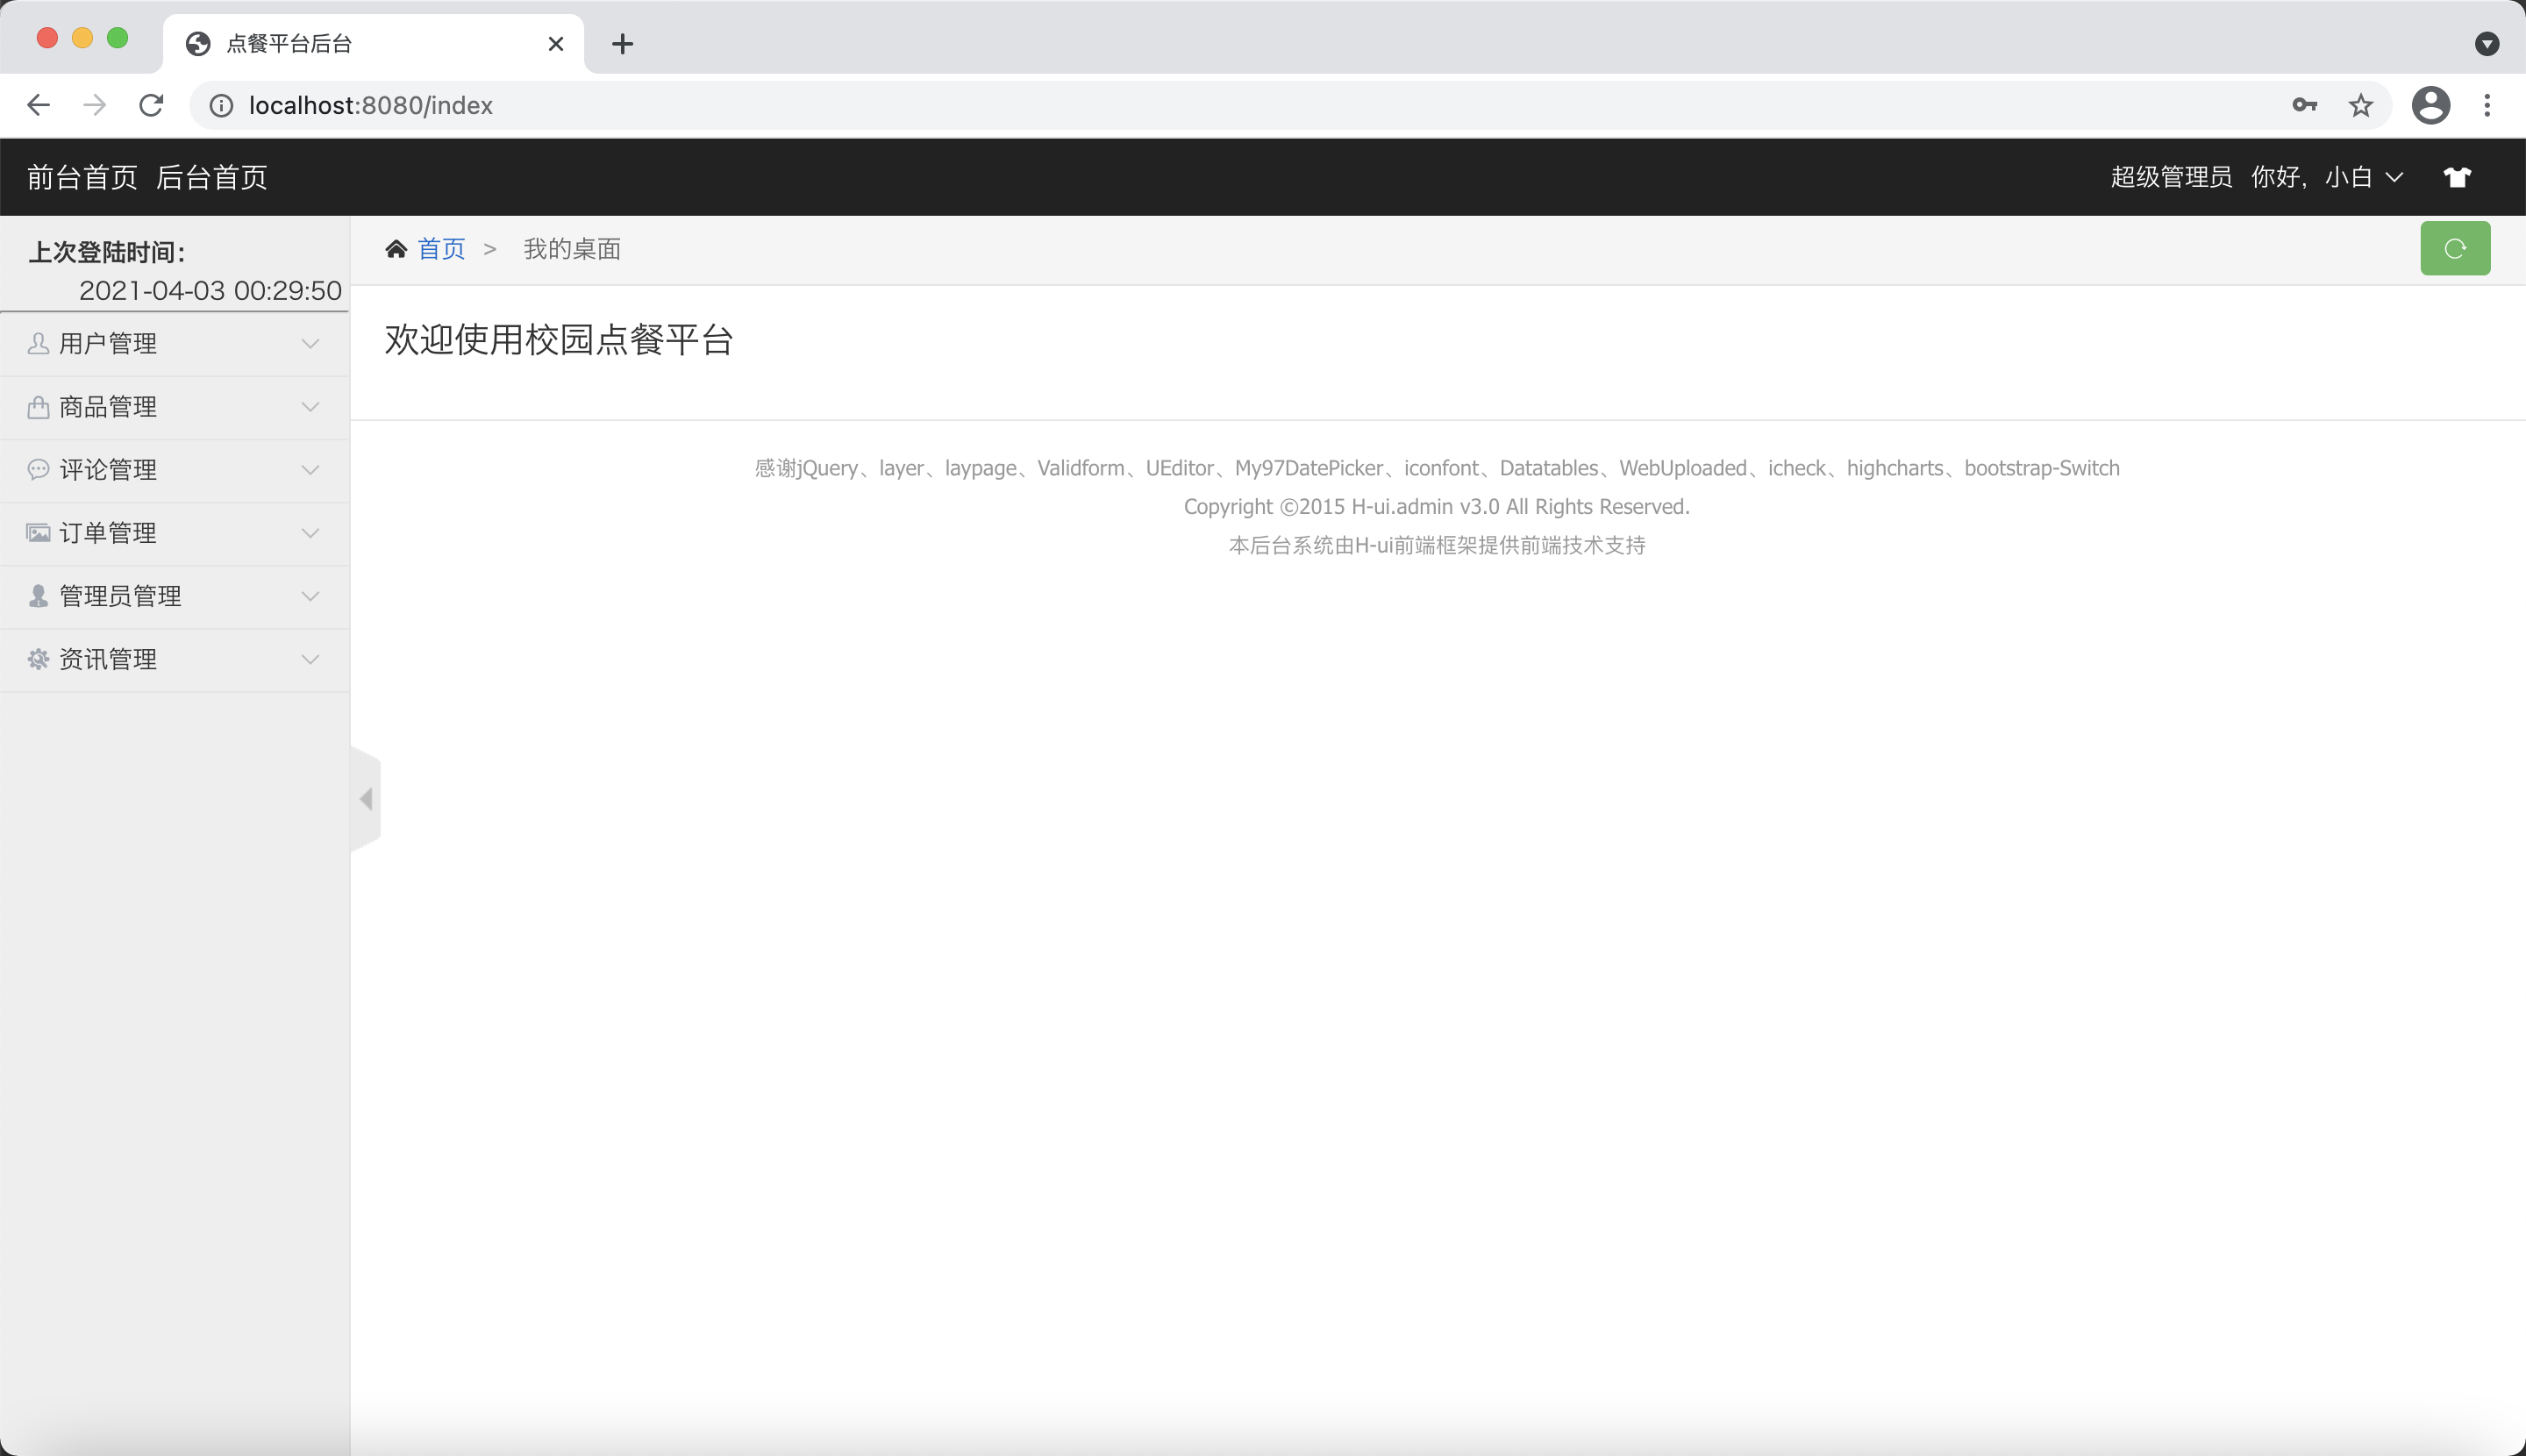Viewport: 2526px width, 1456px height.
Task: Click the home icon in breadcrumb
Action: click(x=396, y=248)
